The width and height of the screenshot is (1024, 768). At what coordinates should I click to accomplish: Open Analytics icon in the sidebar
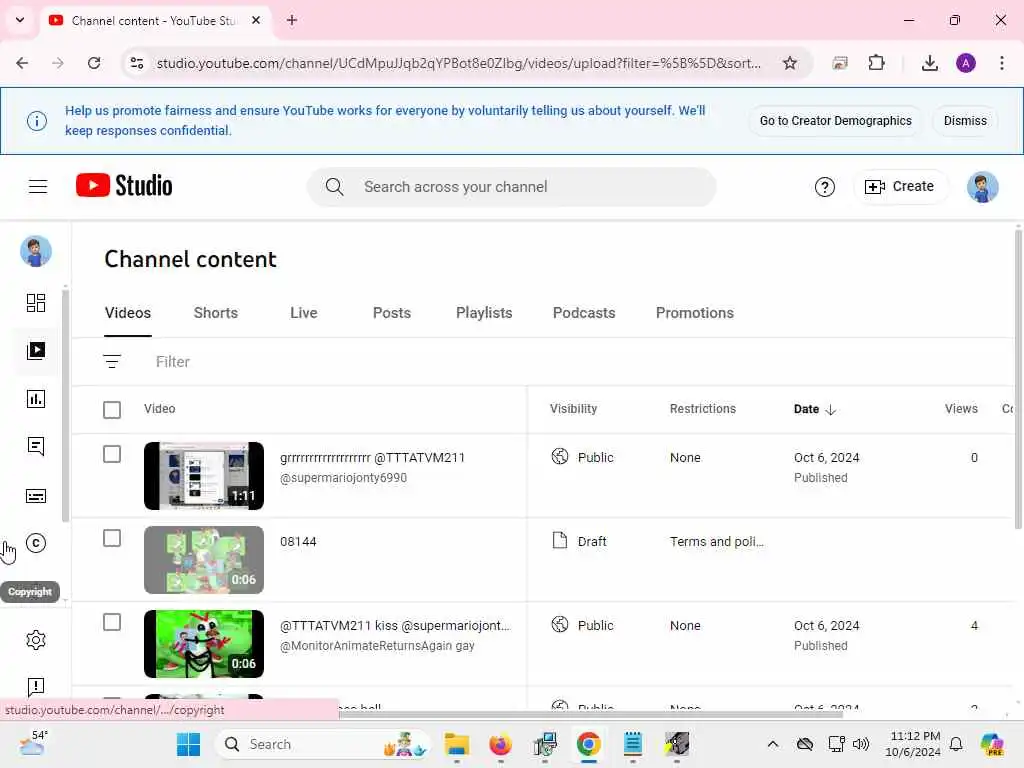point(36,398)
